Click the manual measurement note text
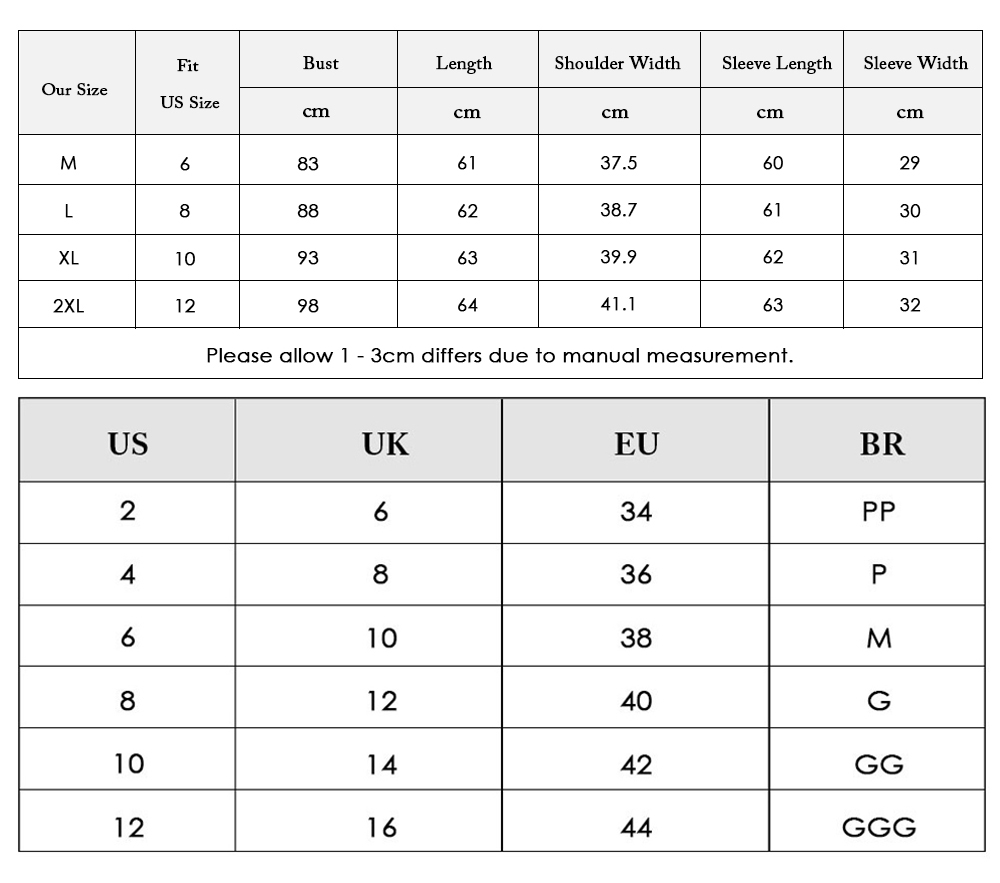Screen dimensions: 1000x883 pos(500,355)
